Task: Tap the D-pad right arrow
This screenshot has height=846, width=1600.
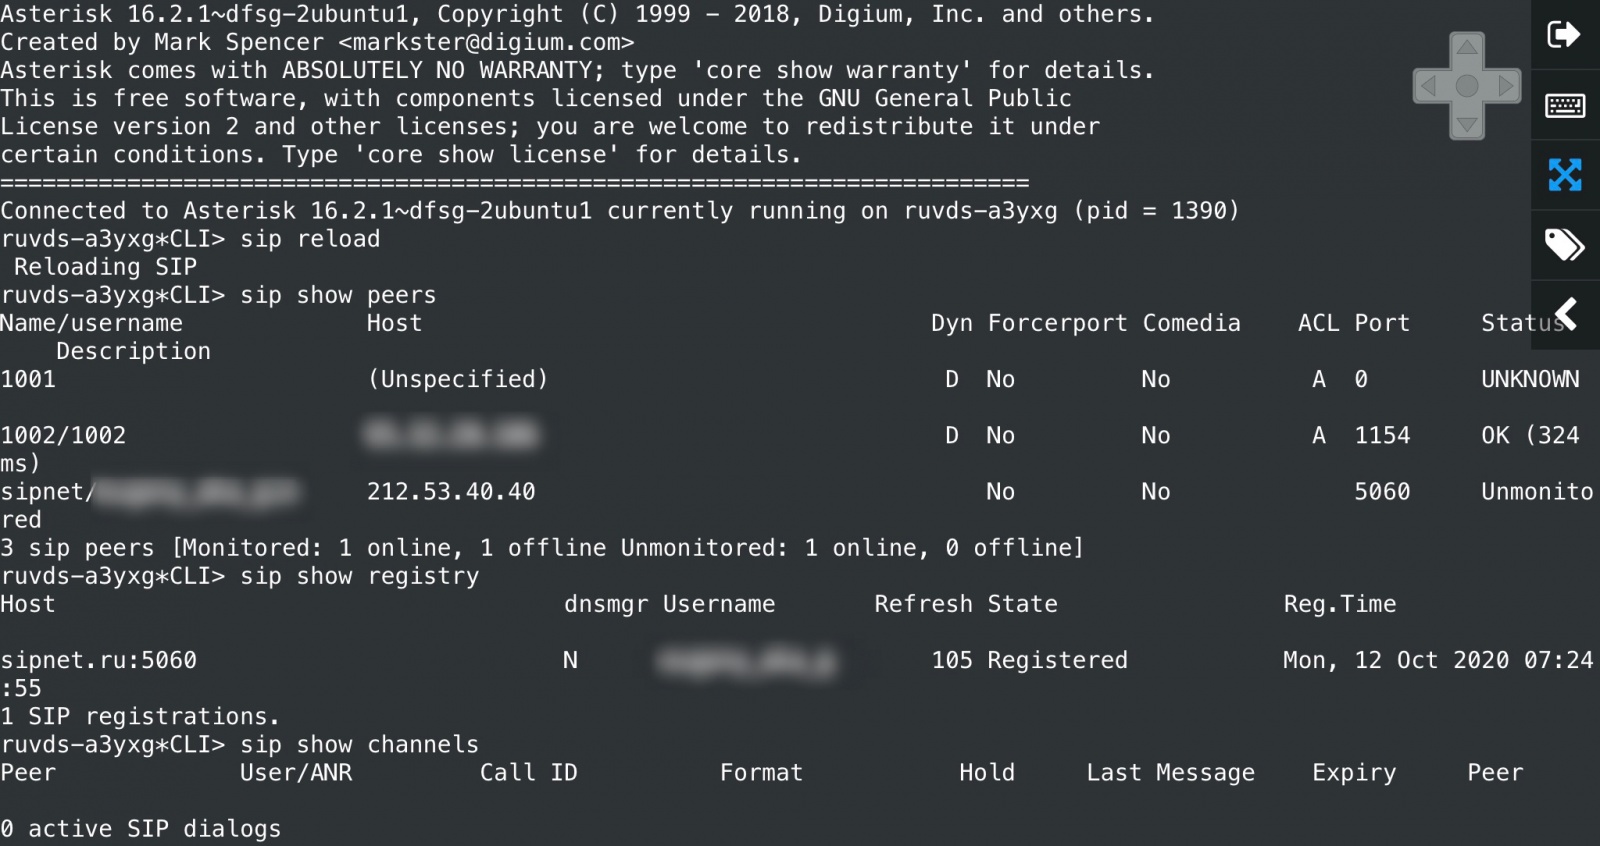Action: coord(1506,86)
